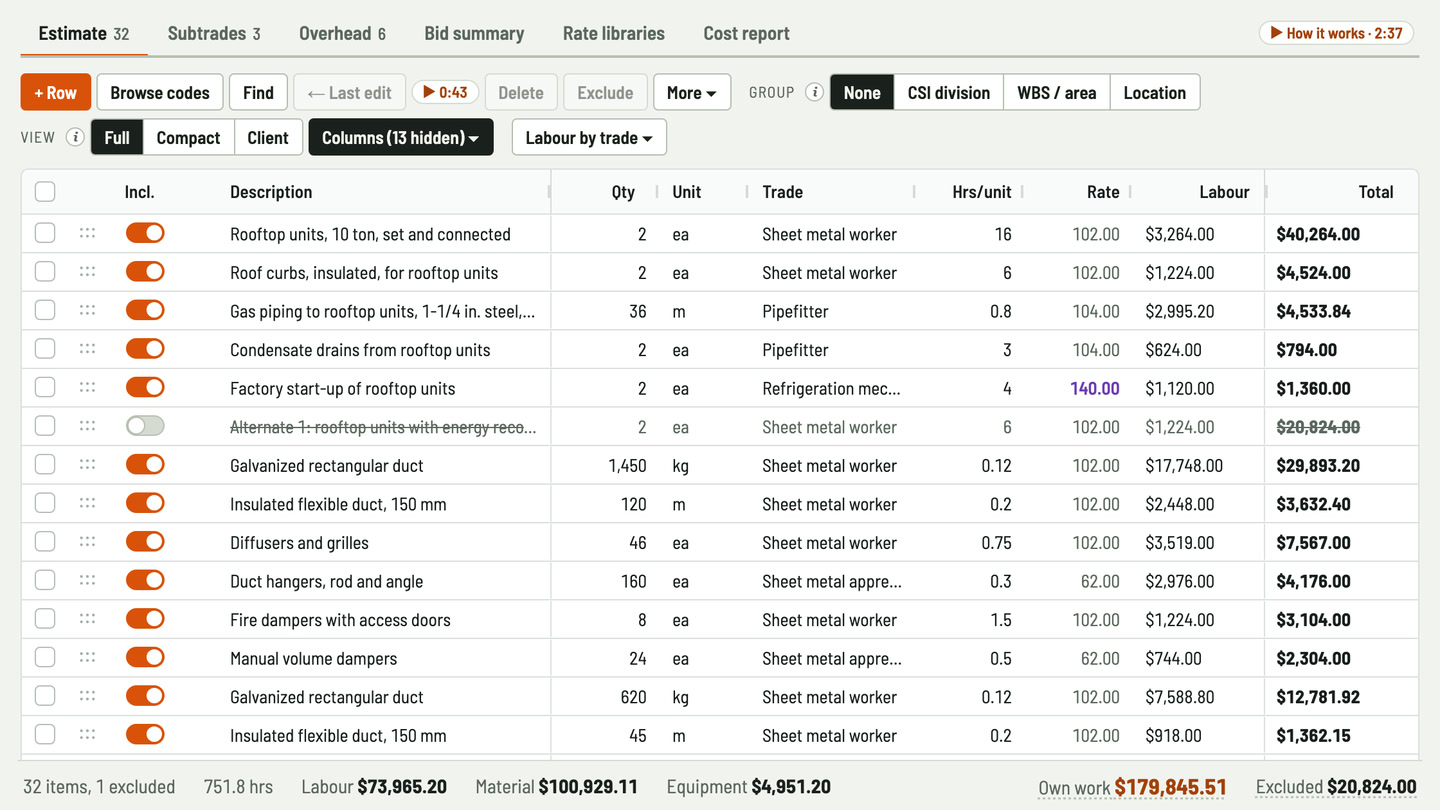Image resolution: width=1440 pixels, height=810 pixels.
Task: Group by WBS / area
Action: (1057, 92)
